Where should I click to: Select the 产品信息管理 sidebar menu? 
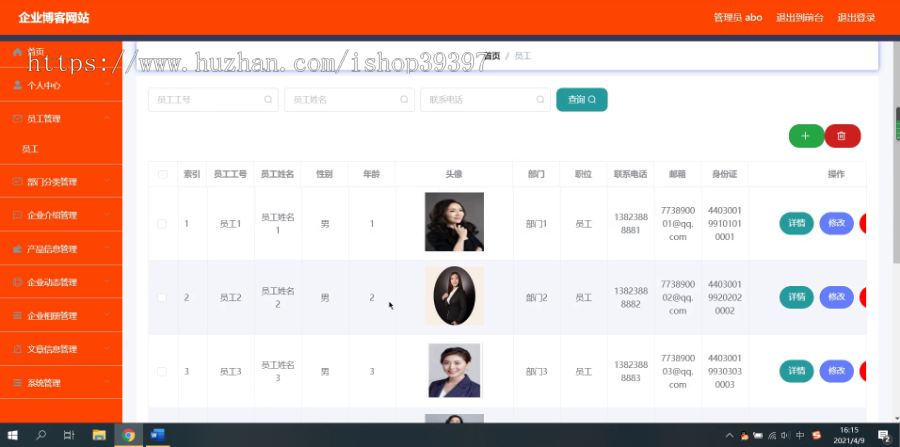point(61,249)
